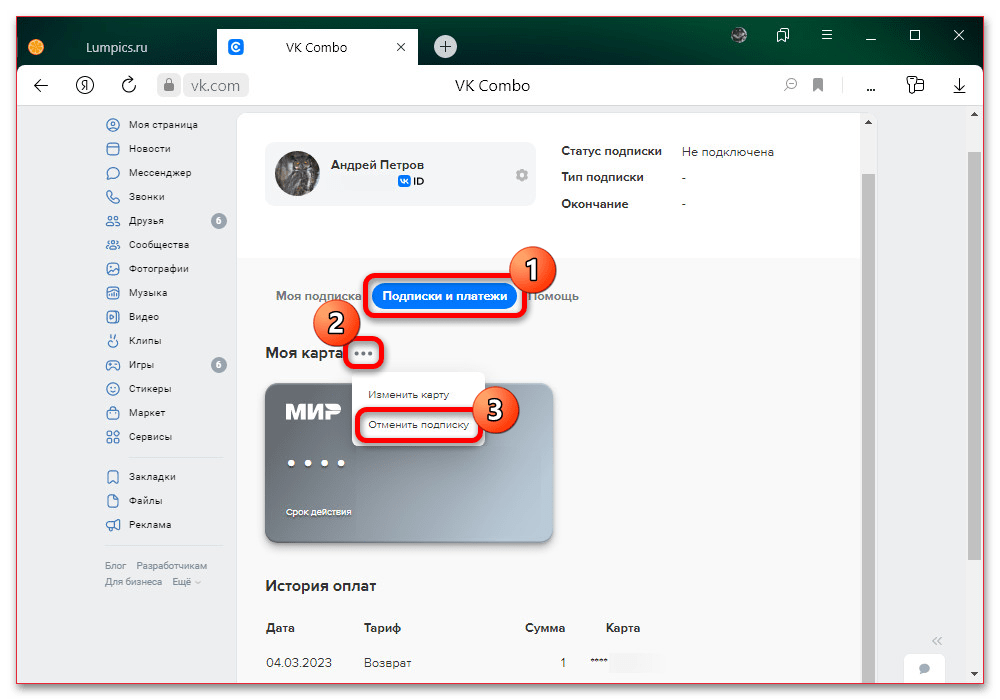The image size is (1000, 700).
Task: Select Подписки и платежи tab
Action: [x=445, y=296]
